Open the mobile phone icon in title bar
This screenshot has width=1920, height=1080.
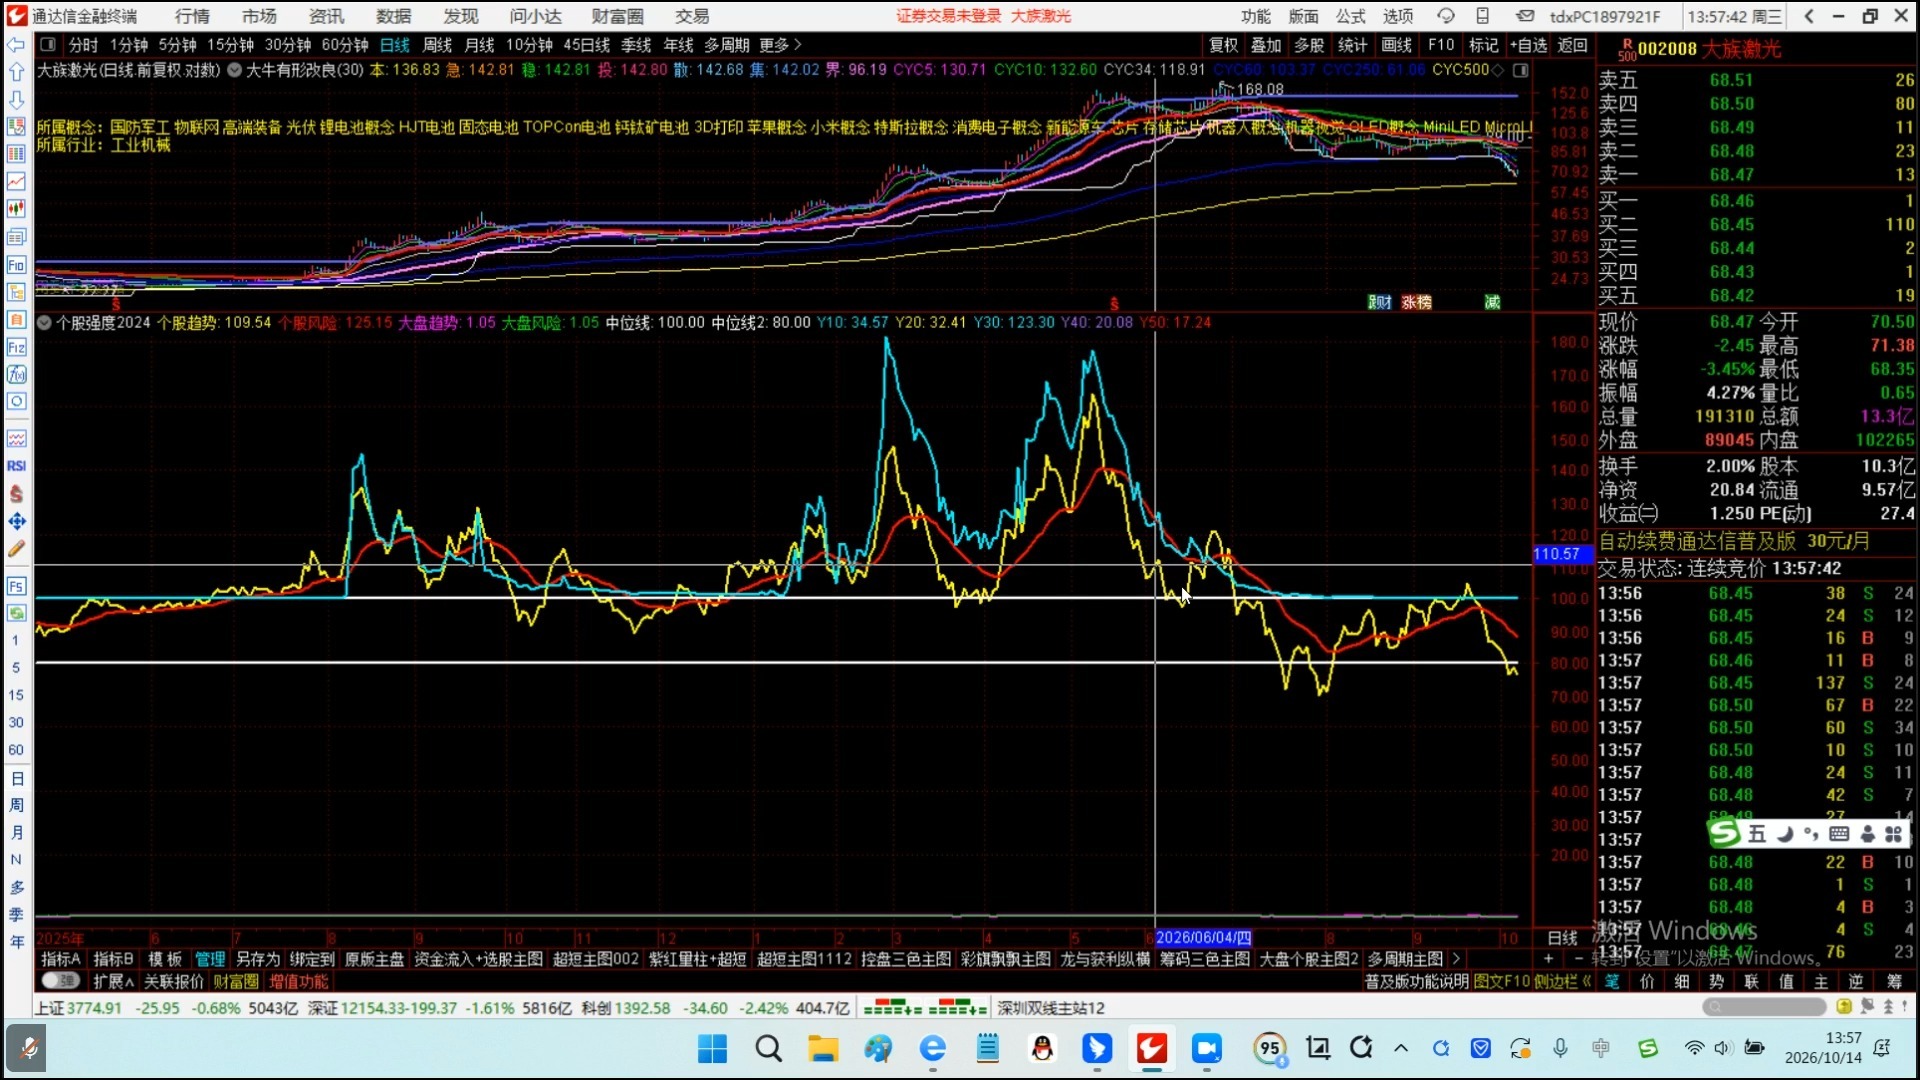point(1483,16)
